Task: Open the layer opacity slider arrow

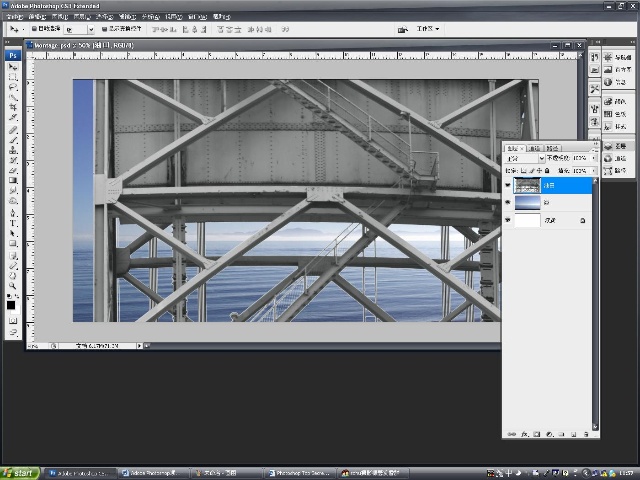Action: (593, 158)
